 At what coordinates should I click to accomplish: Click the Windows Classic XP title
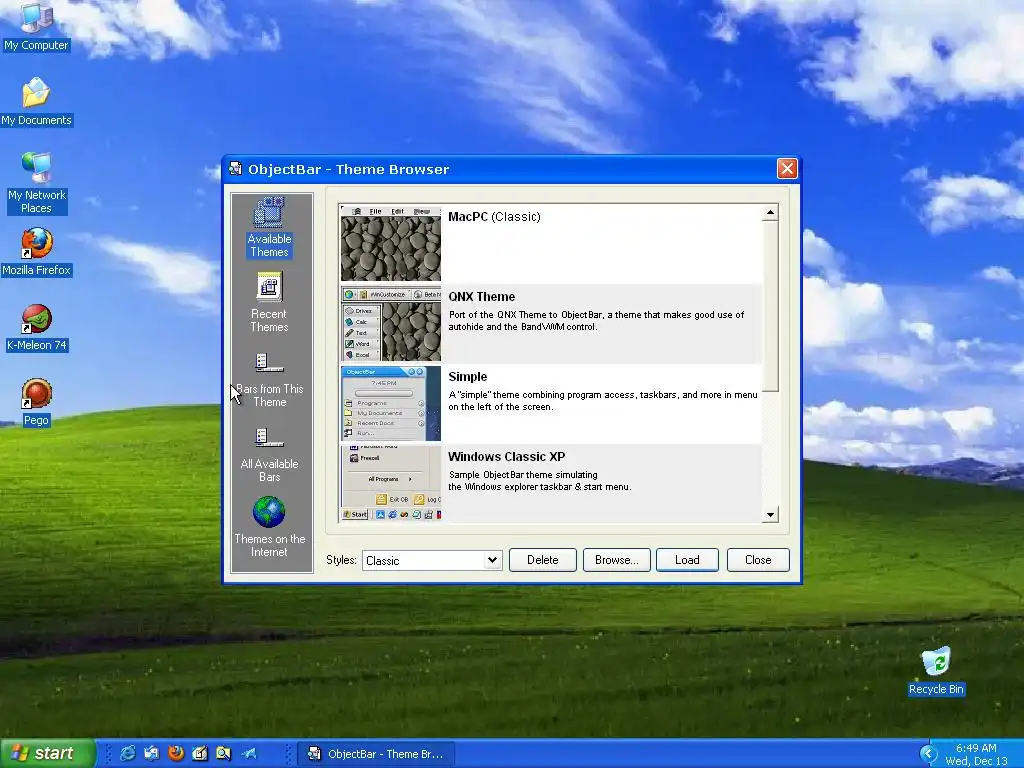coord(506,456)
